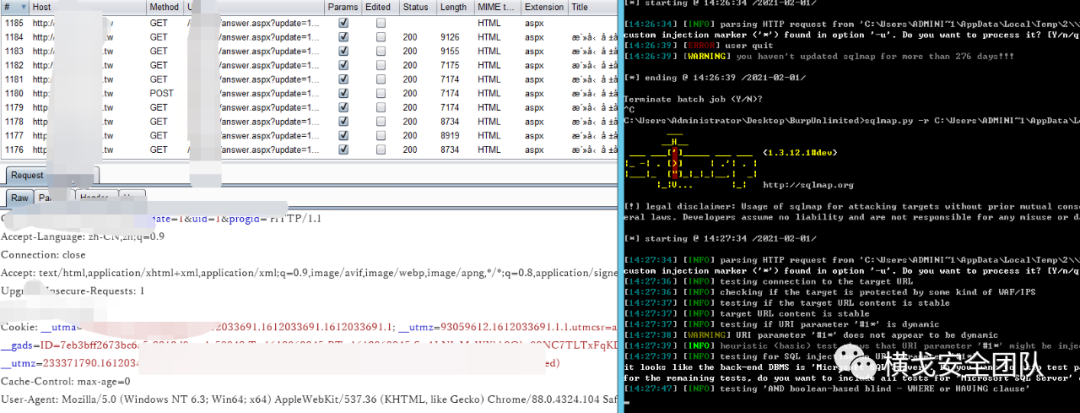The width and height of the screenshot is (1080, 413).
Task: Click the GET method cell in row 1179
Action: point(158,107)
